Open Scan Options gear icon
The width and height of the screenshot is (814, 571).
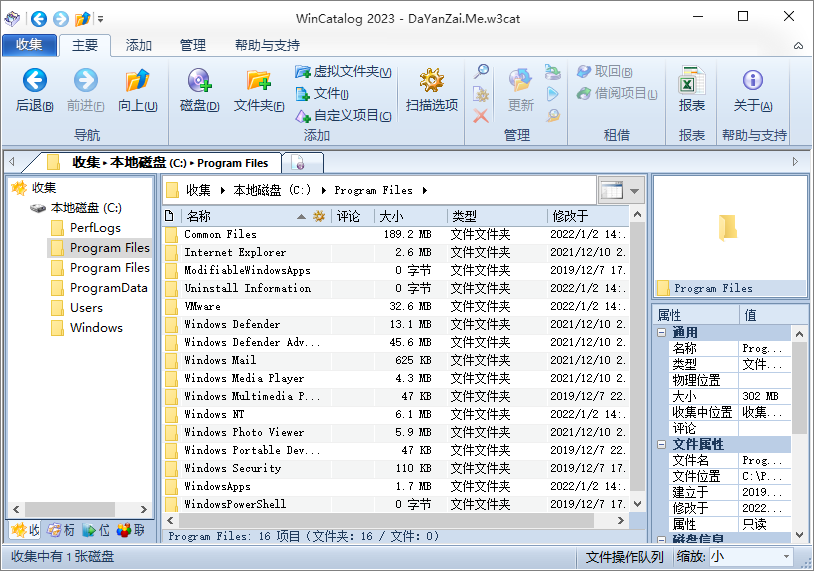pos(431,90)
